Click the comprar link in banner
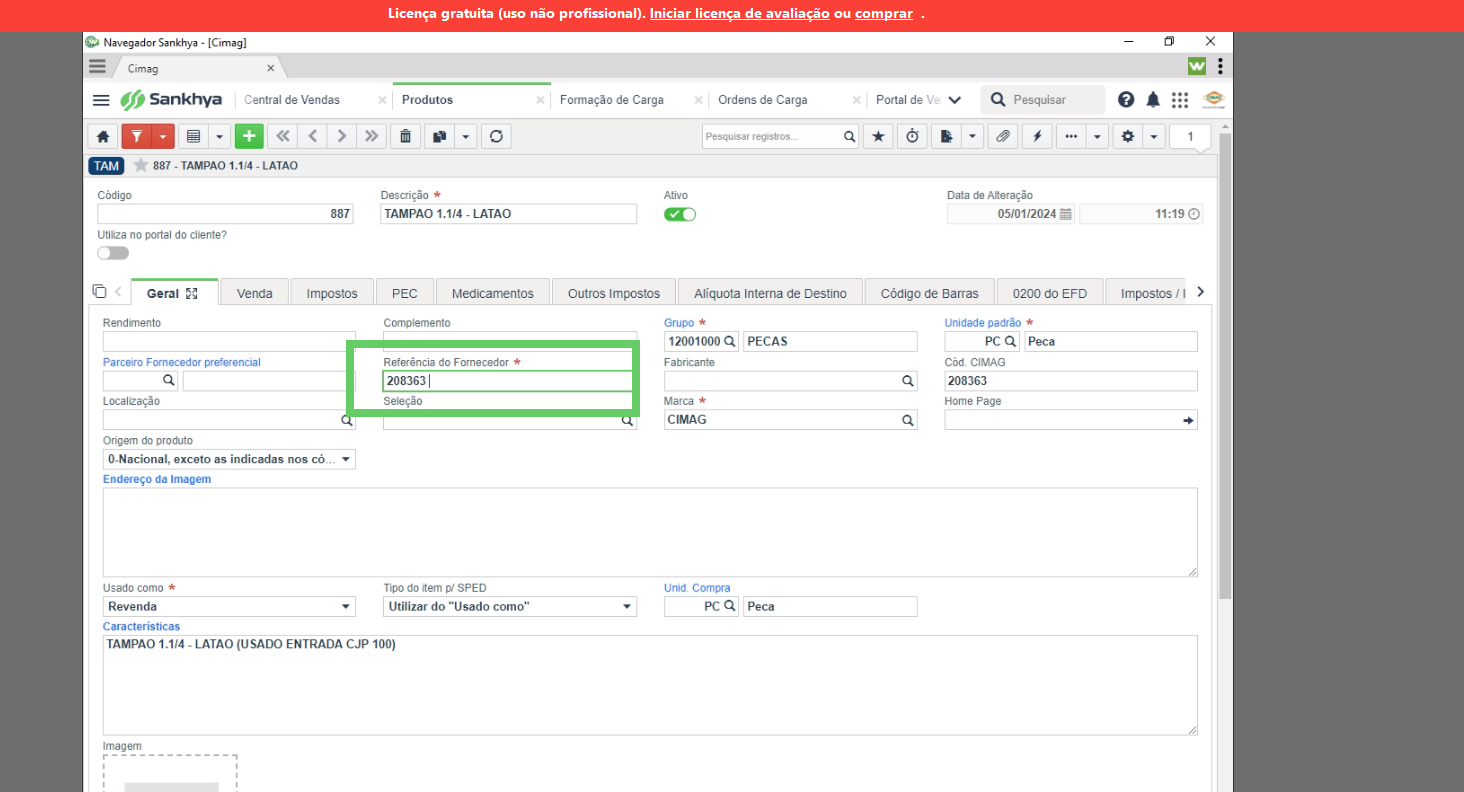This screenshot has height=792, width=1464. pyautogui.click(x=884, y=14)
